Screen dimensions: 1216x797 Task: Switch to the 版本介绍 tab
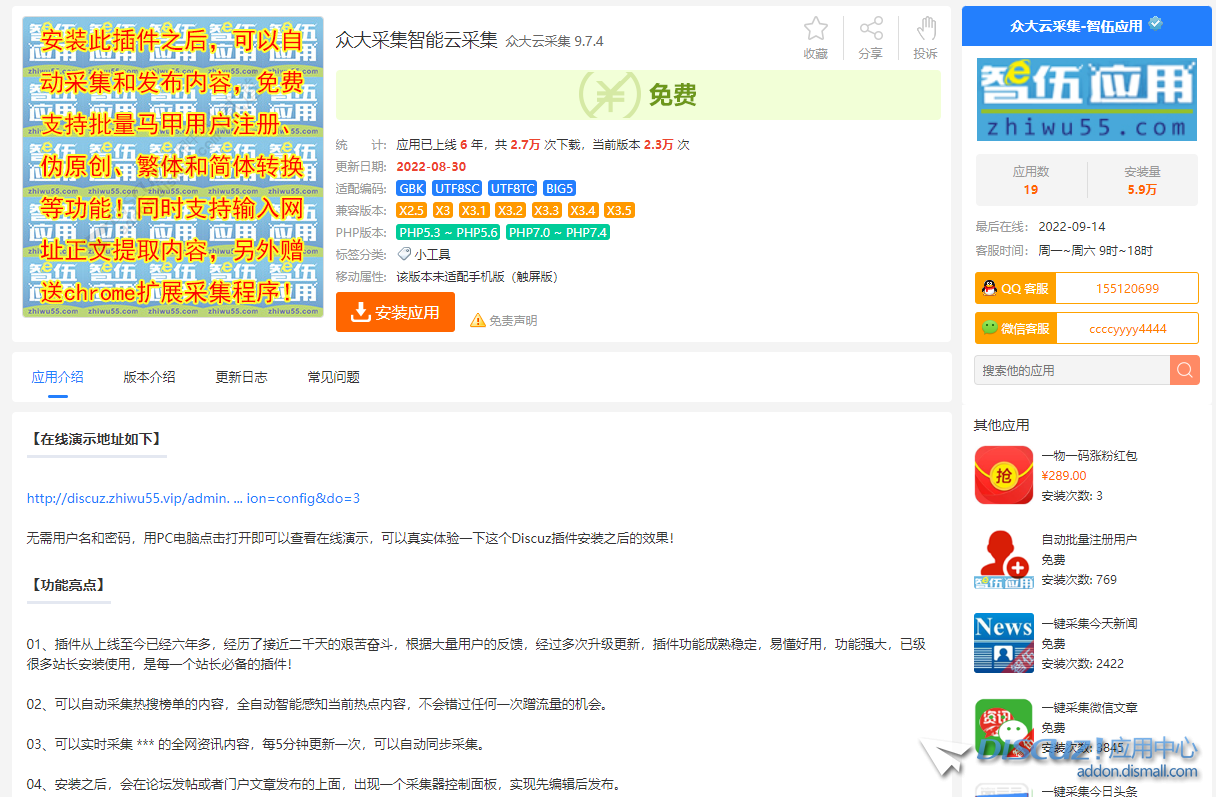pyautogui.click(x=149, y=377)
